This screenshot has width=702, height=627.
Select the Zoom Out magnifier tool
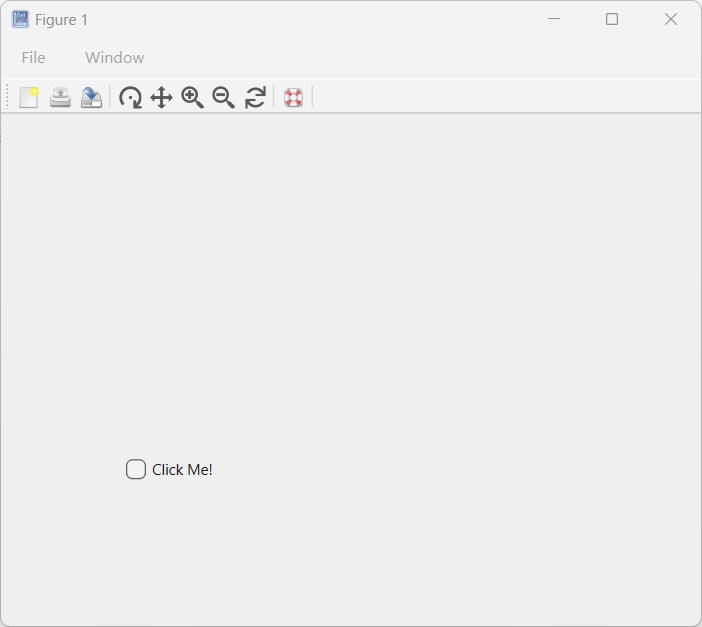[223, 97]
